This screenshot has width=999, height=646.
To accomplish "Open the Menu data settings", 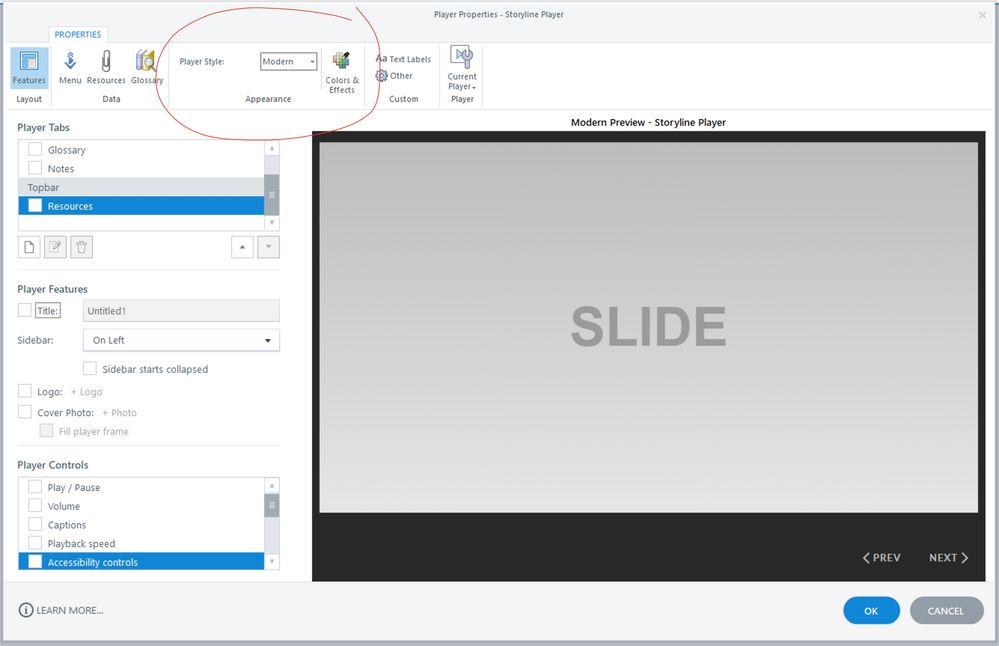I will coord(70,67).
